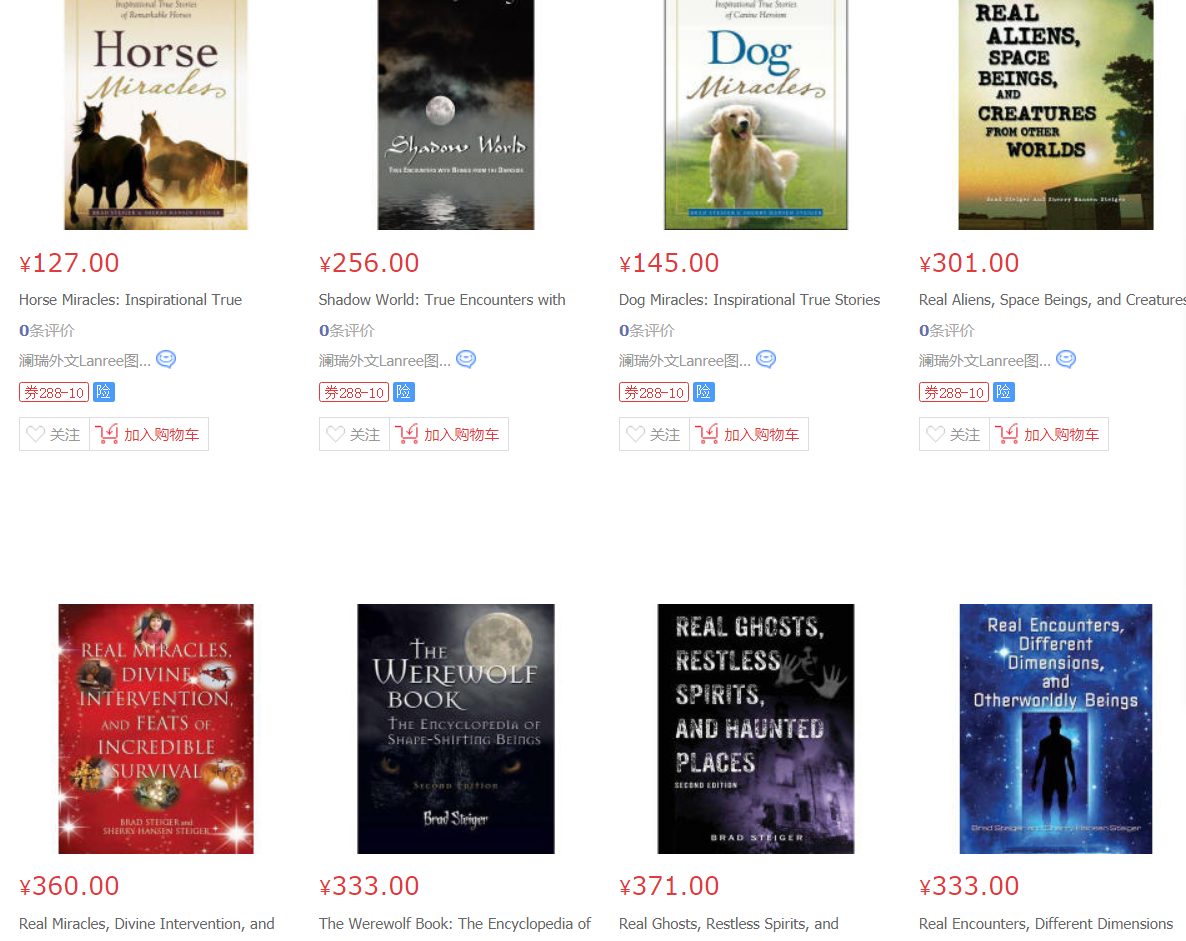Click blue 险 badge under Dog Miracles
Viewport: 1186px width, 941px height.
(704, 392)
